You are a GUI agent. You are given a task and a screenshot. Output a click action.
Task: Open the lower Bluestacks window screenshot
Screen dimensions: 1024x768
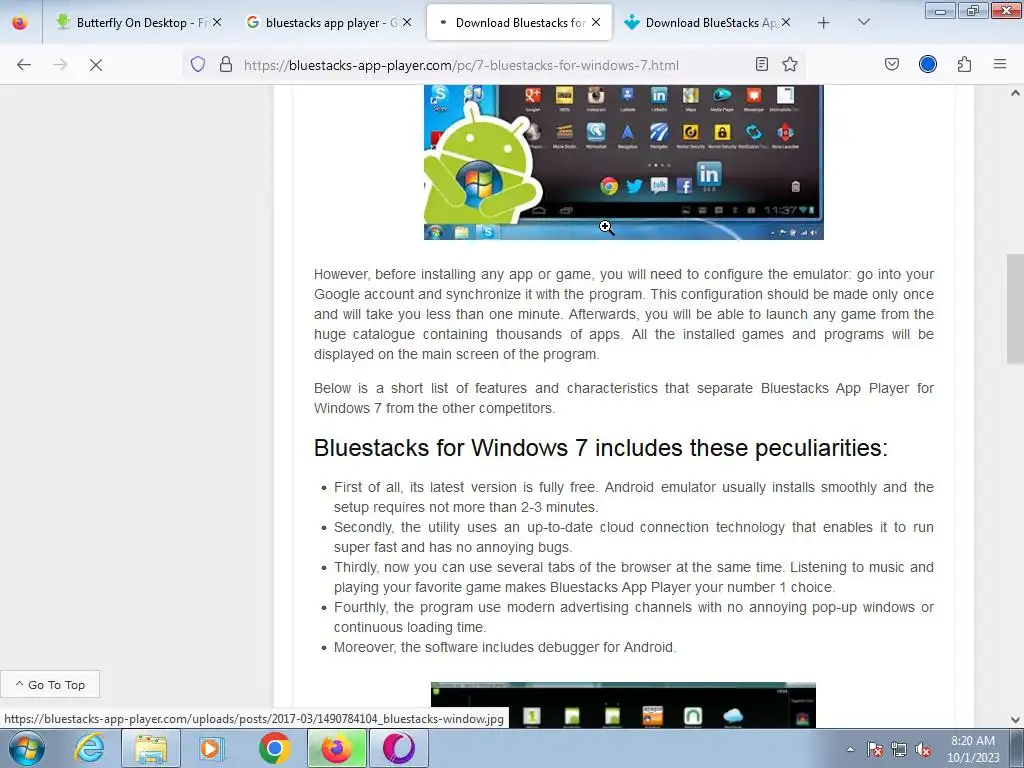(623, 705)
